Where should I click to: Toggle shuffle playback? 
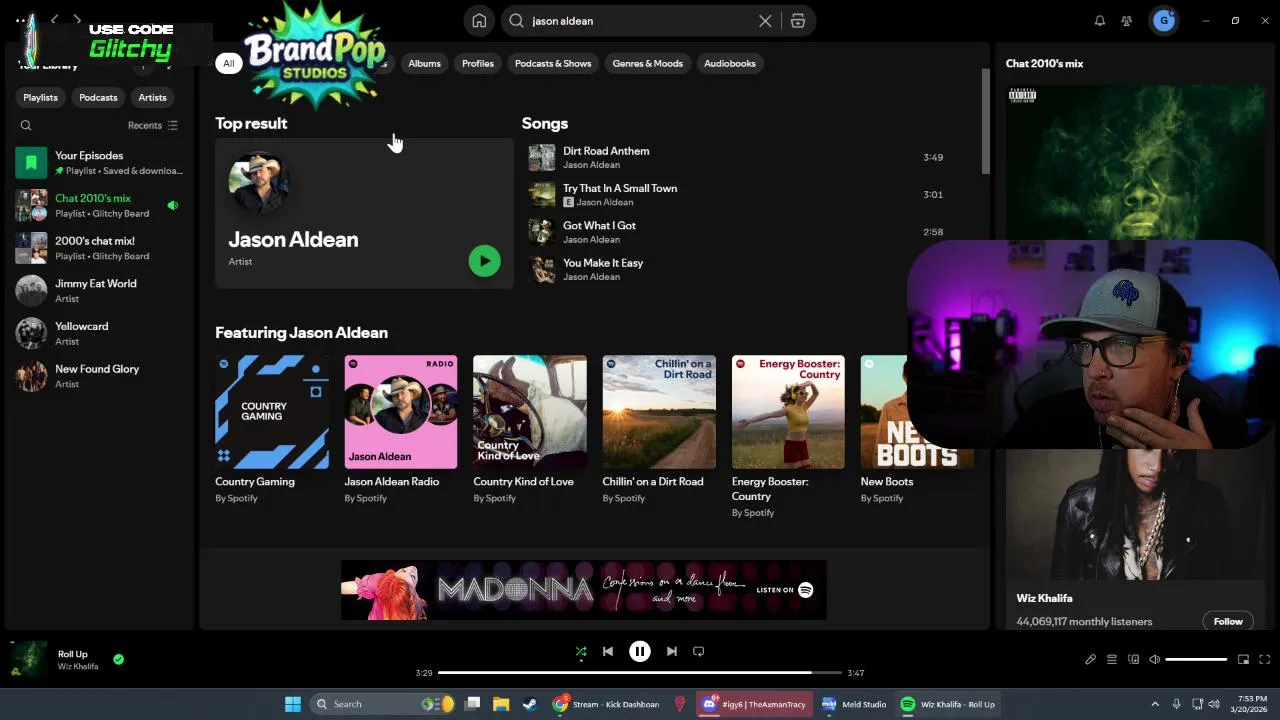point(581,652)
